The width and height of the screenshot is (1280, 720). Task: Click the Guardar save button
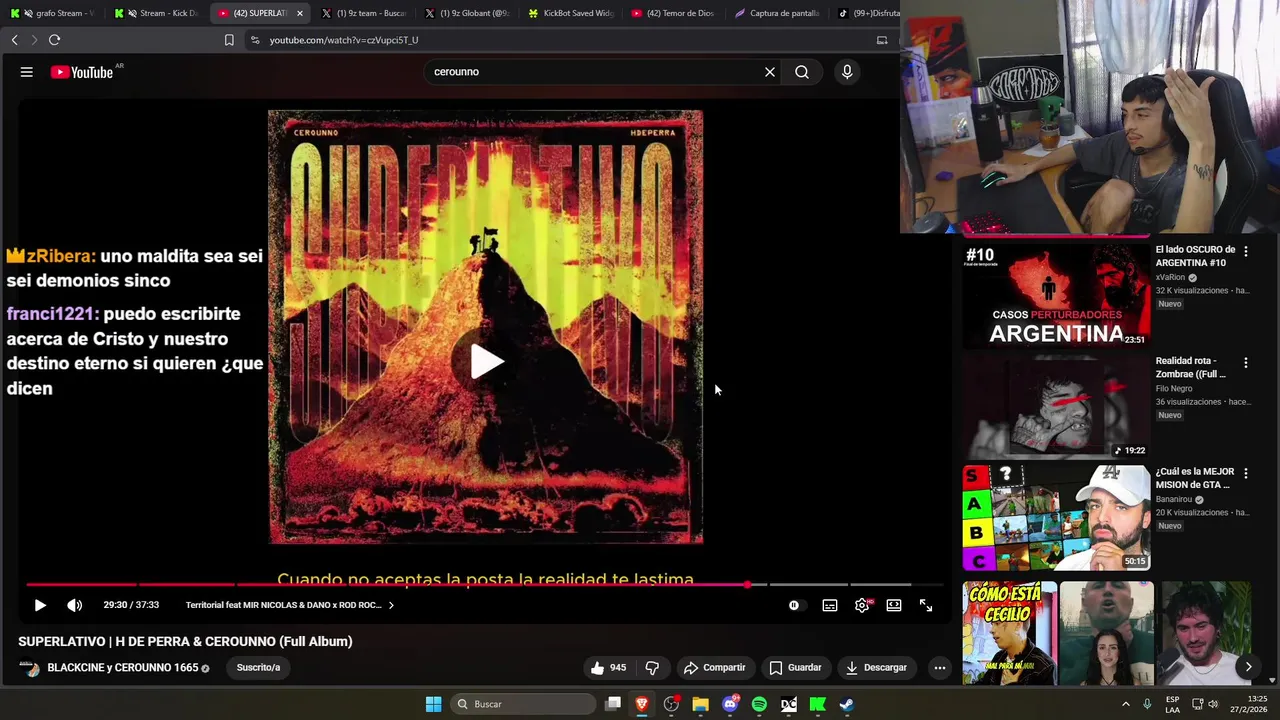(x=795, y=667)
